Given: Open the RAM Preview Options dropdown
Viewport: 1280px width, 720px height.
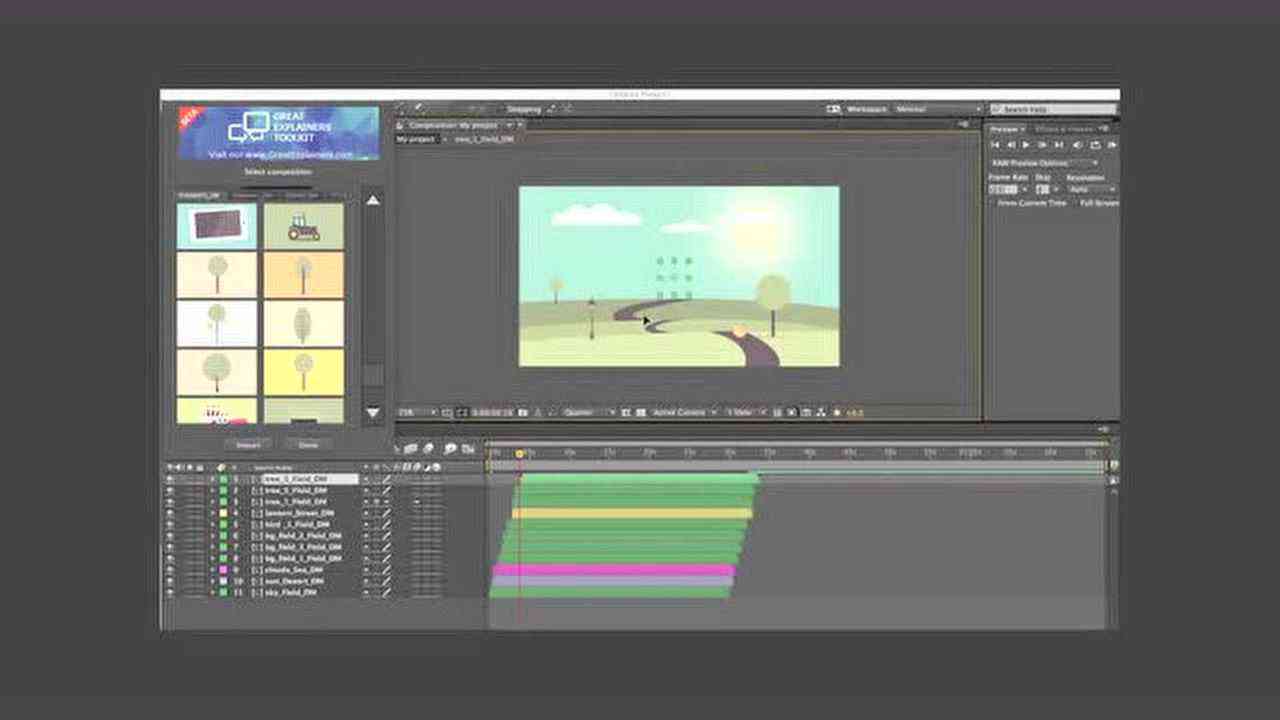Looking at the screenshot, I should [1044, 163].
